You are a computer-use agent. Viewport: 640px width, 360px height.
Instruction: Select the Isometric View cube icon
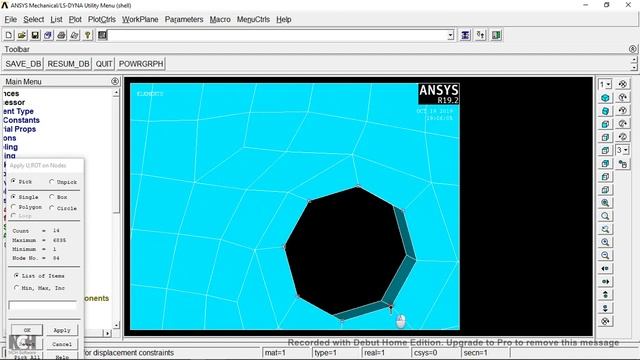click(x=605, y=98)
